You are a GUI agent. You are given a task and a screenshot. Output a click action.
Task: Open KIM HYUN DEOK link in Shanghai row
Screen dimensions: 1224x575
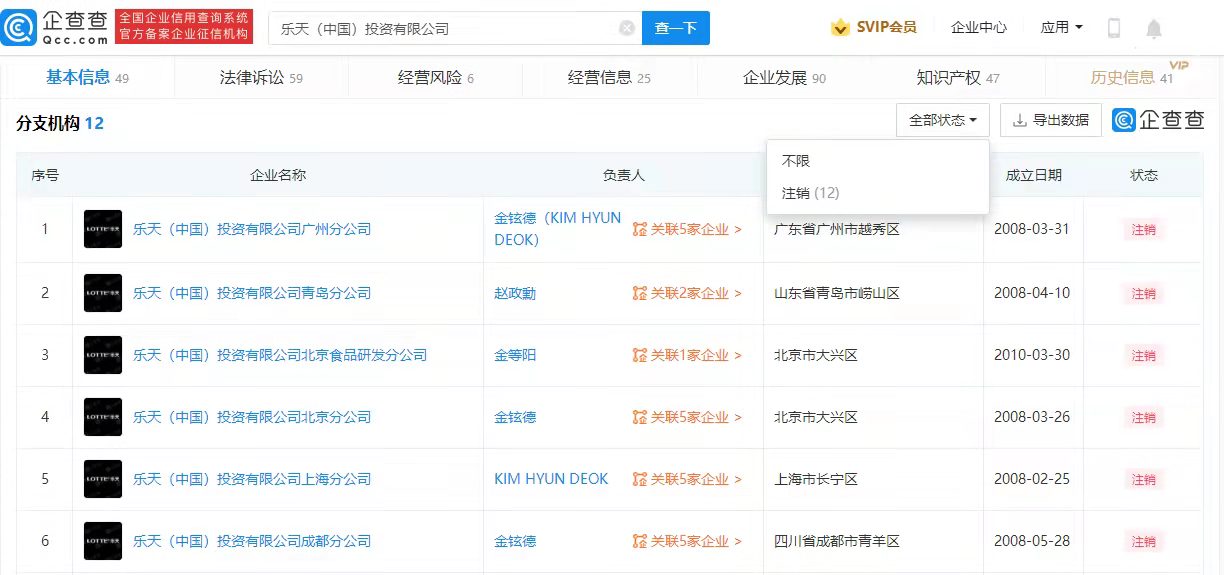(x=551, y=479)
